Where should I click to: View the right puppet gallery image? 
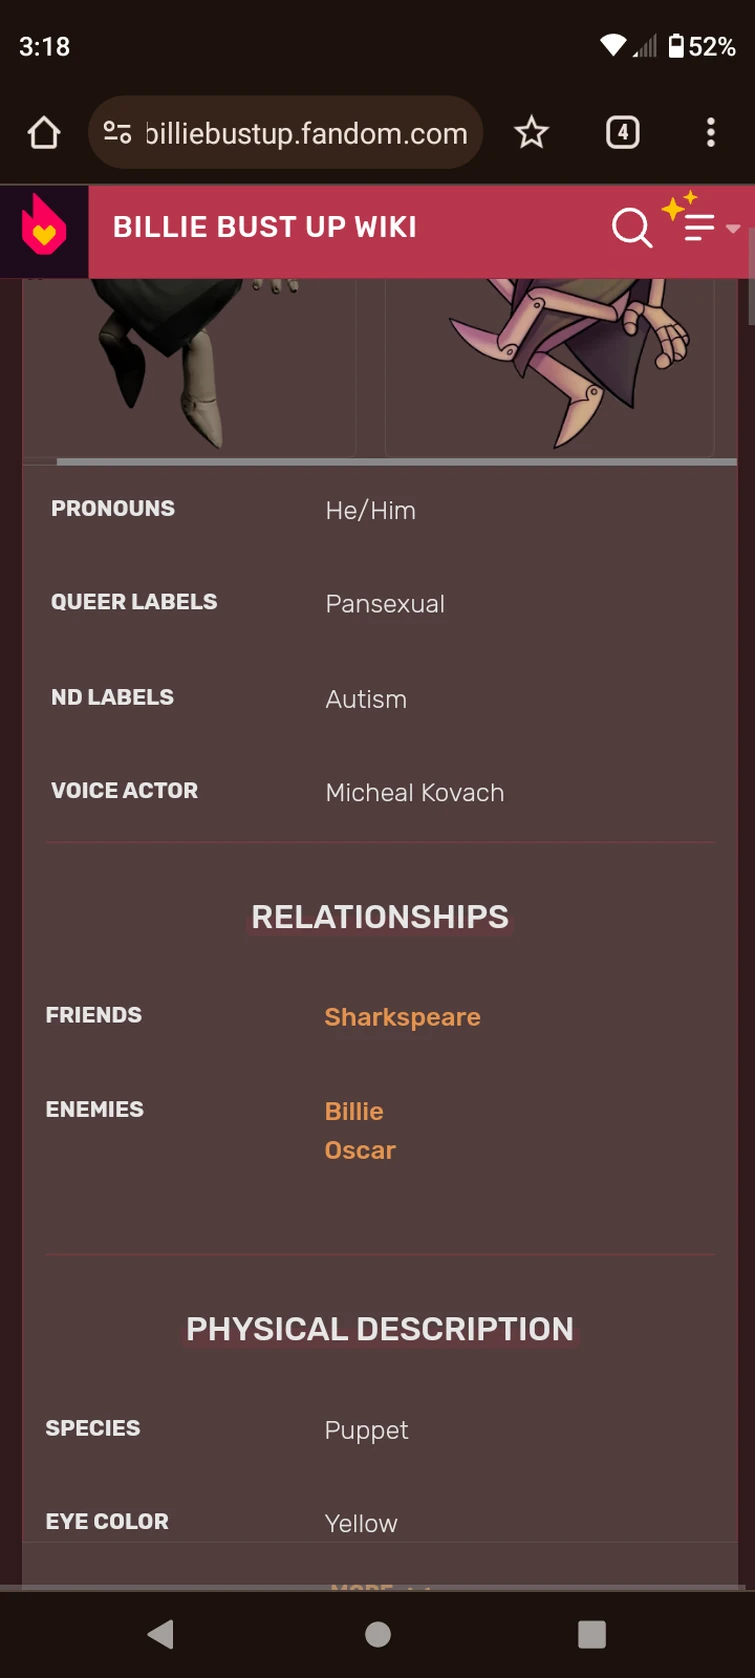(550, 365)
